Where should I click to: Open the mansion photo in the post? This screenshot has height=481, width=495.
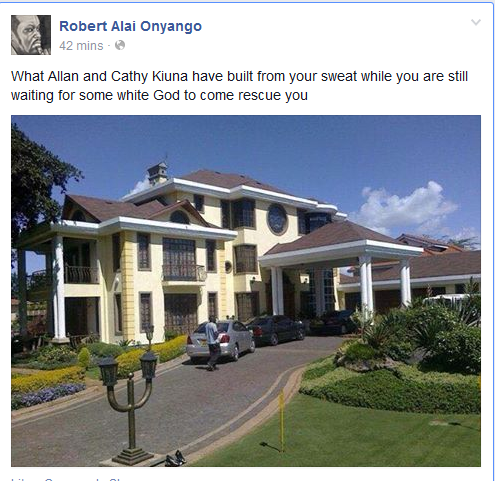pyautogui.click(x=246, y=291)
